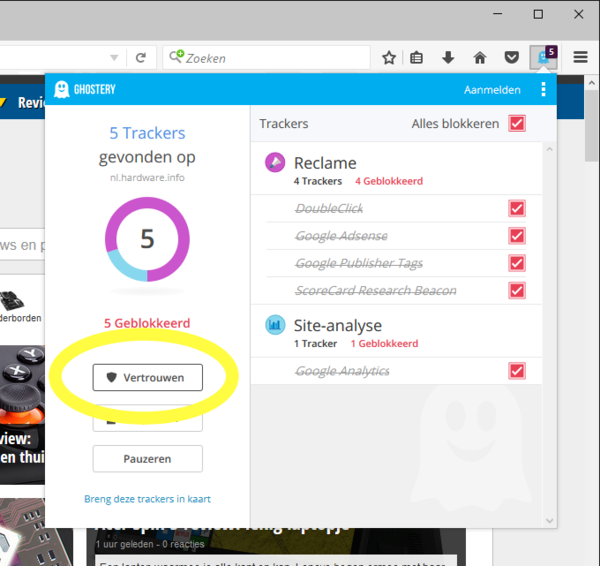Open the Reviews tab on the webpage
Viewport: 600px width, 566px height.
click(31, 103)
